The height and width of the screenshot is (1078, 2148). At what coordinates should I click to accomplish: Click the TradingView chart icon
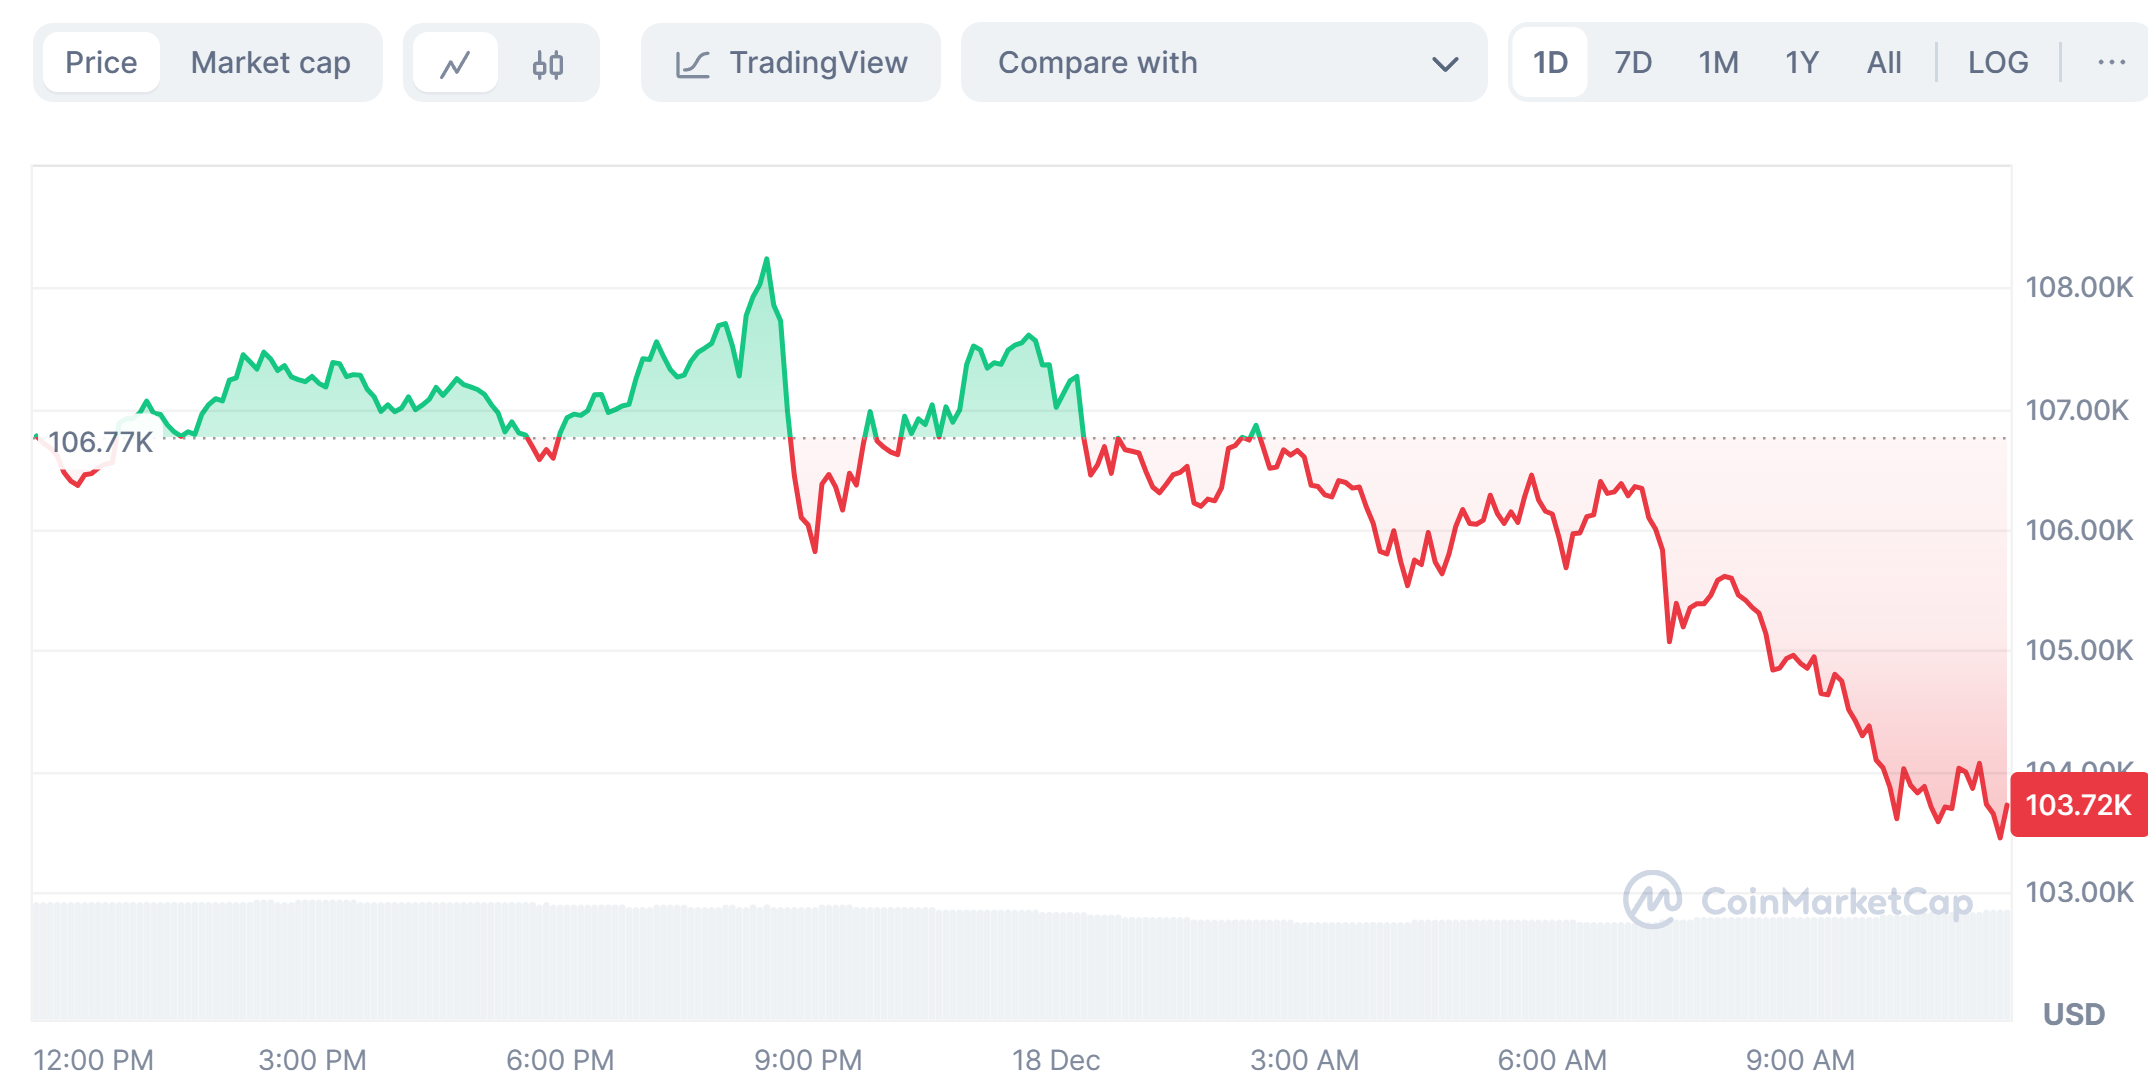coord(692,64)
